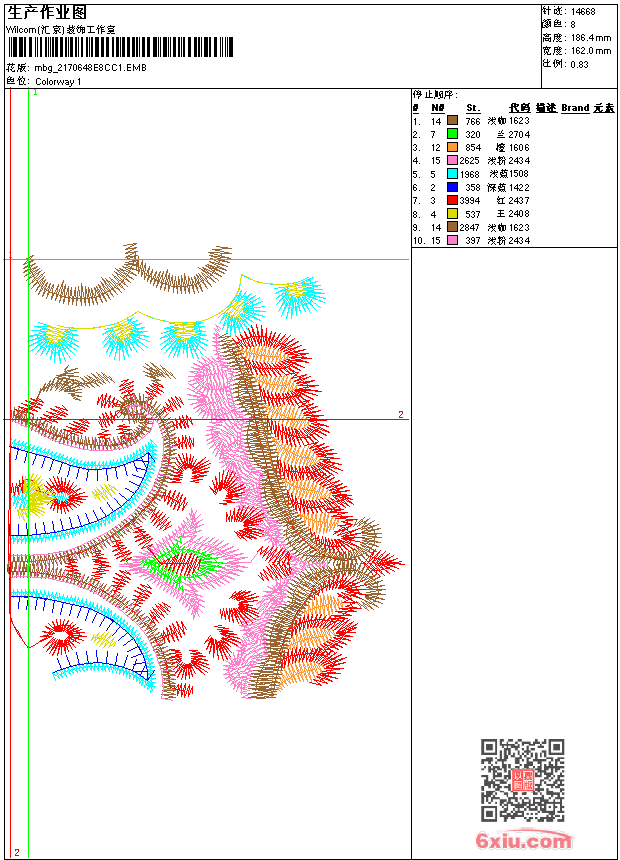Select the 'Colorway 1' text
The image size is (620, 860).
coord(58,82)
